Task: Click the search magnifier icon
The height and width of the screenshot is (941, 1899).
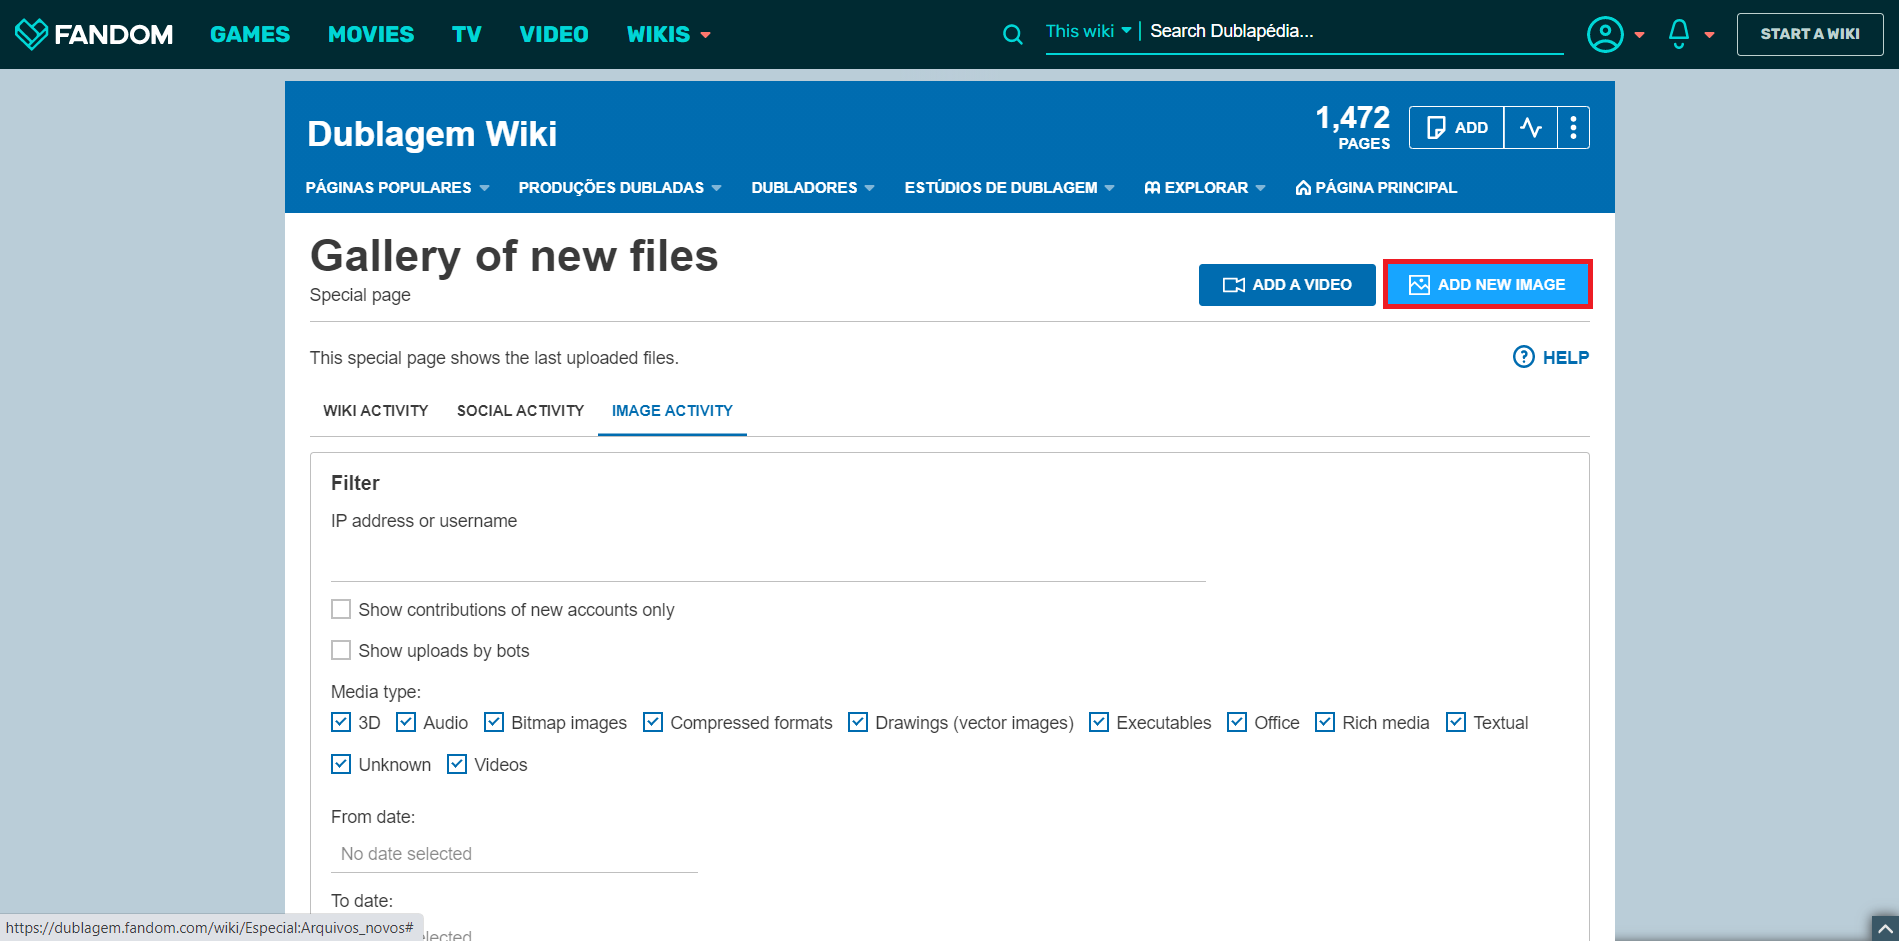Action: coord(1013,35)
